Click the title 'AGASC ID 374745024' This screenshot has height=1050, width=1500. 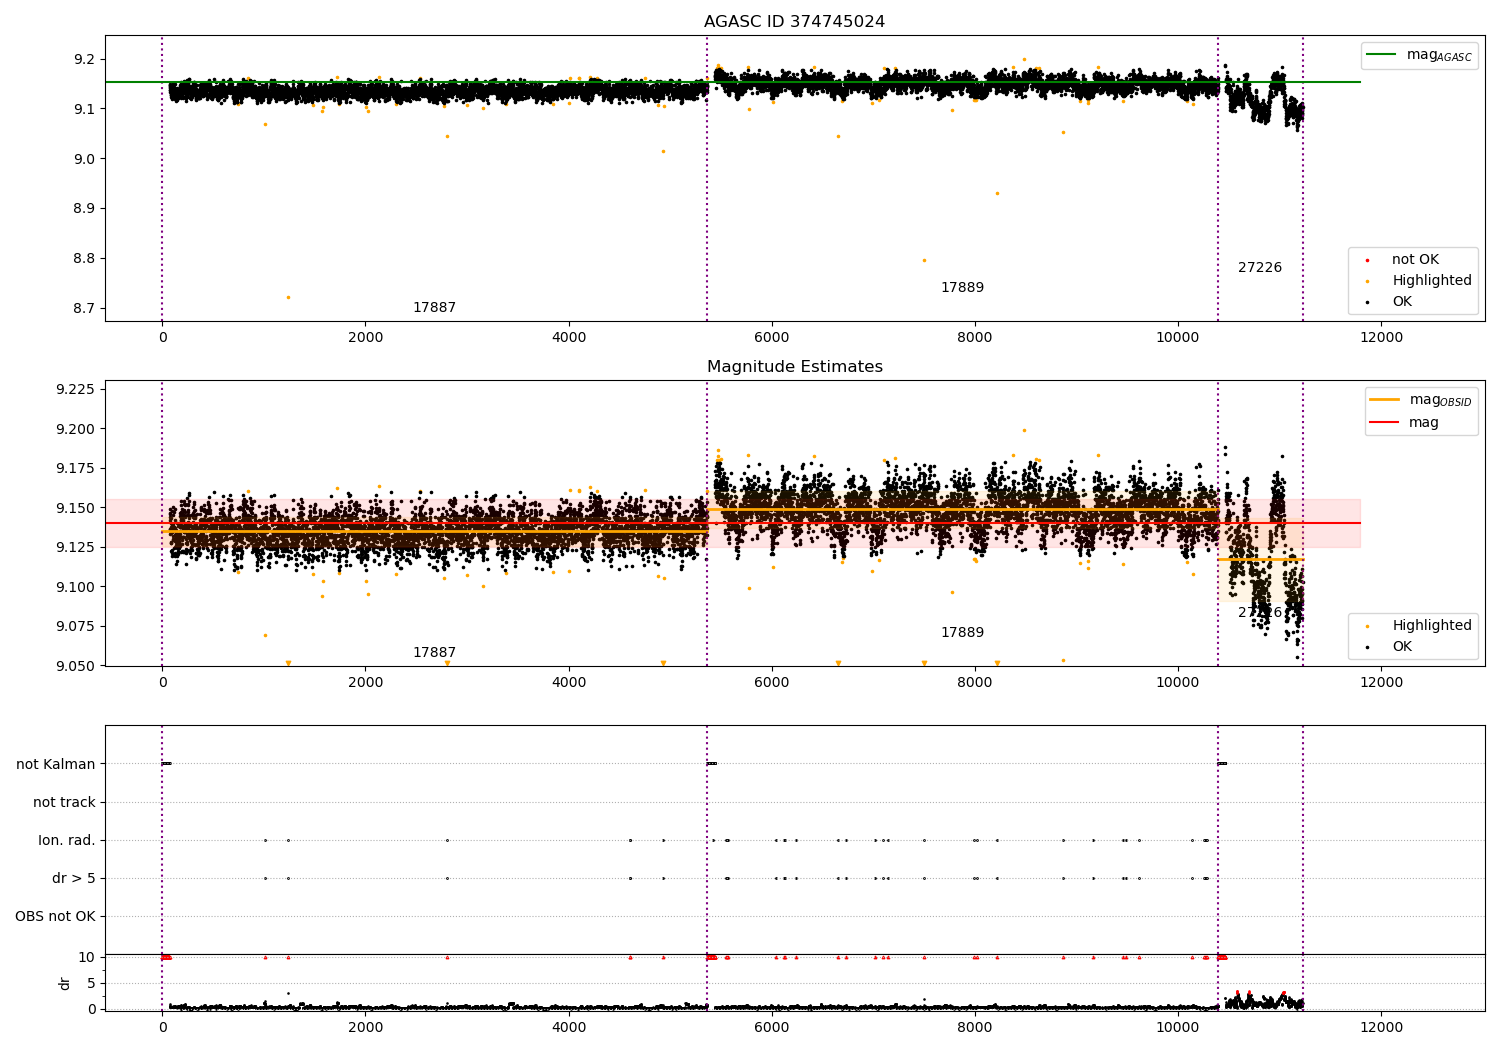pyautogui.click(x=794, y=22)
